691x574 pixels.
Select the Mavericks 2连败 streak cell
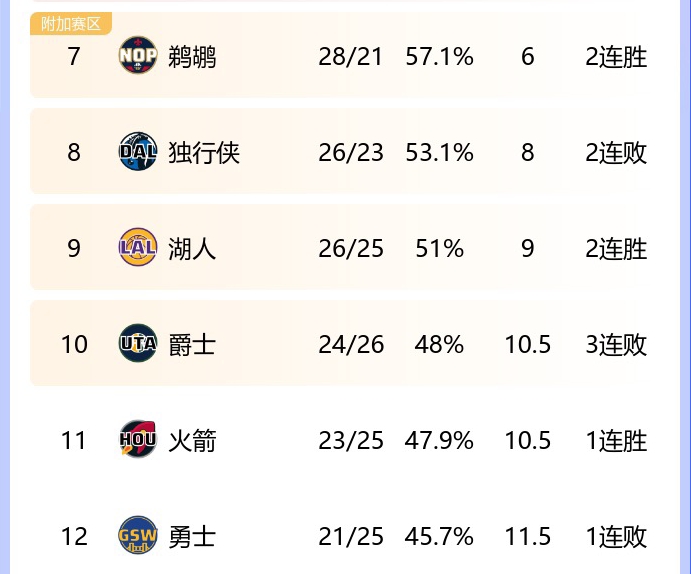pos(616,153)
